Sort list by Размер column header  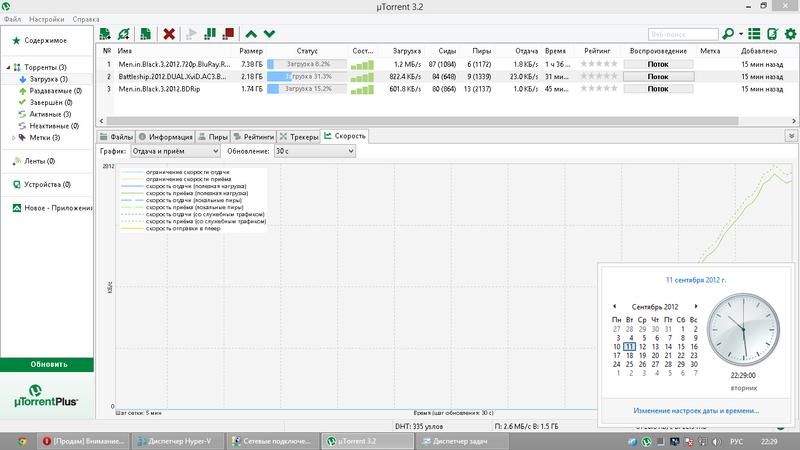[x=251, y=51]
